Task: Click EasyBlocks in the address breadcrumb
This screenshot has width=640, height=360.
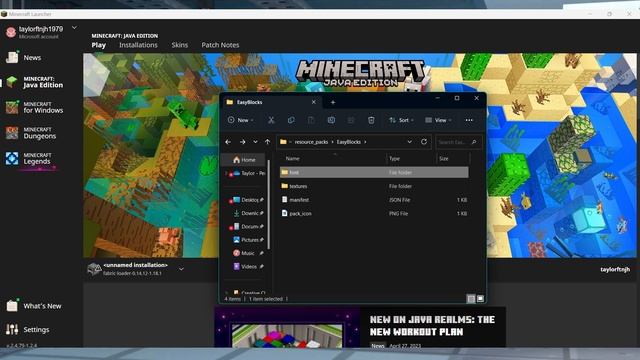Action: coord(349,142)
